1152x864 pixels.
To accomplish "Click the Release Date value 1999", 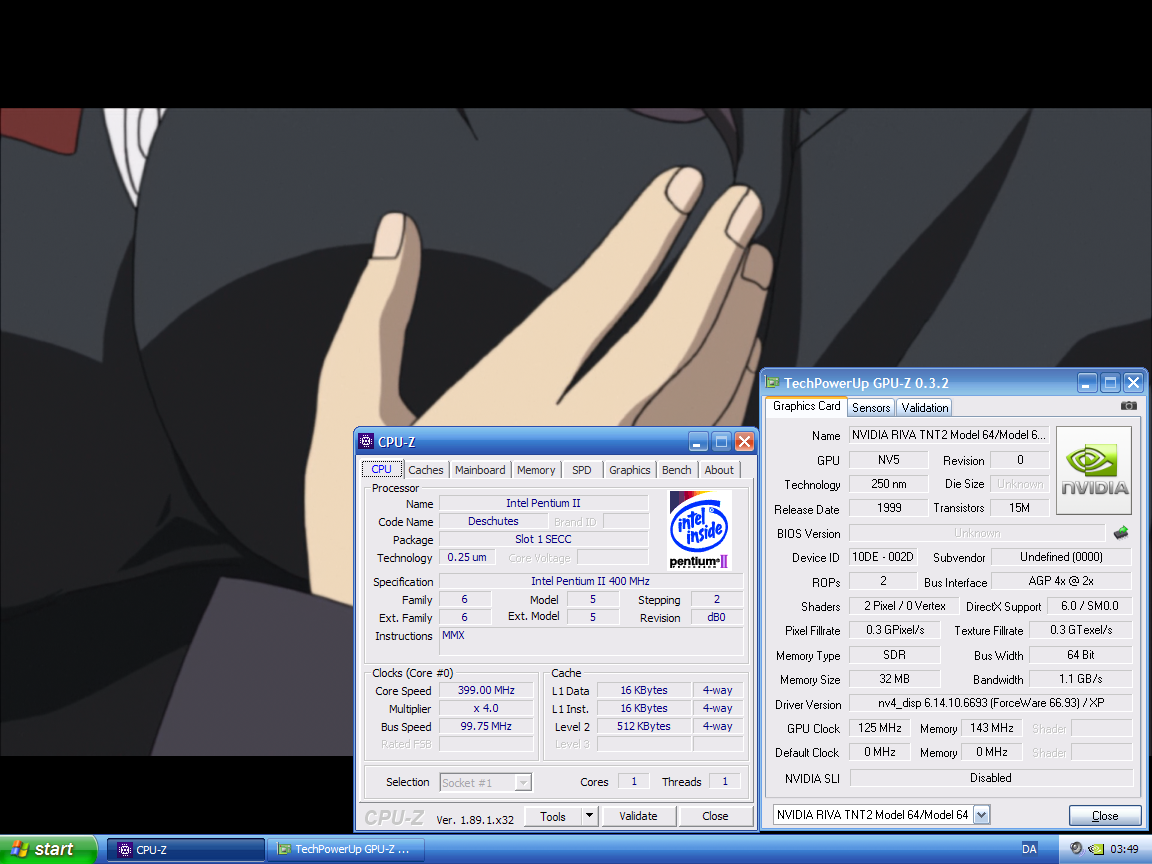I will (888, 508).
